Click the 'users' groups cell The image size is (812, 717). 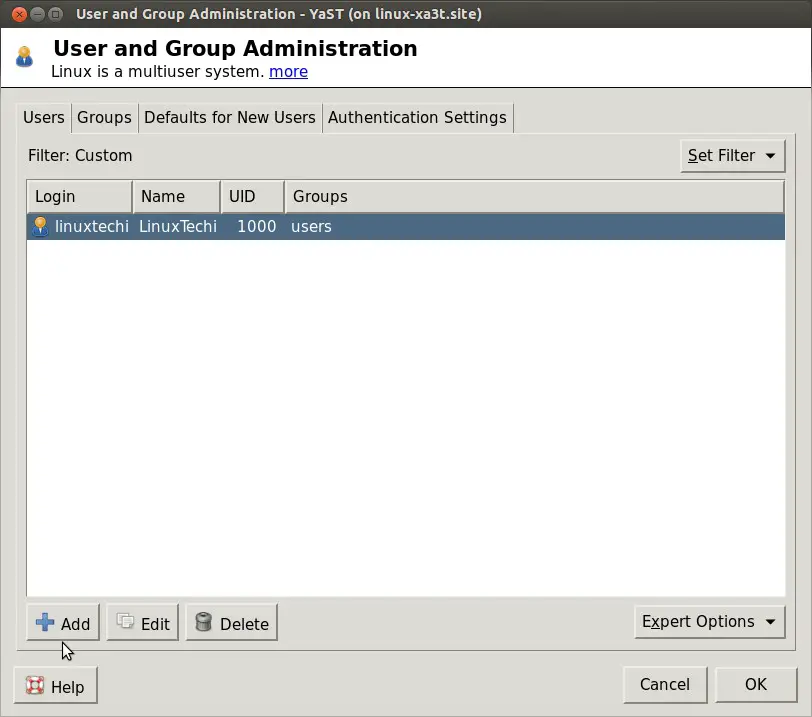click(311, 227)
